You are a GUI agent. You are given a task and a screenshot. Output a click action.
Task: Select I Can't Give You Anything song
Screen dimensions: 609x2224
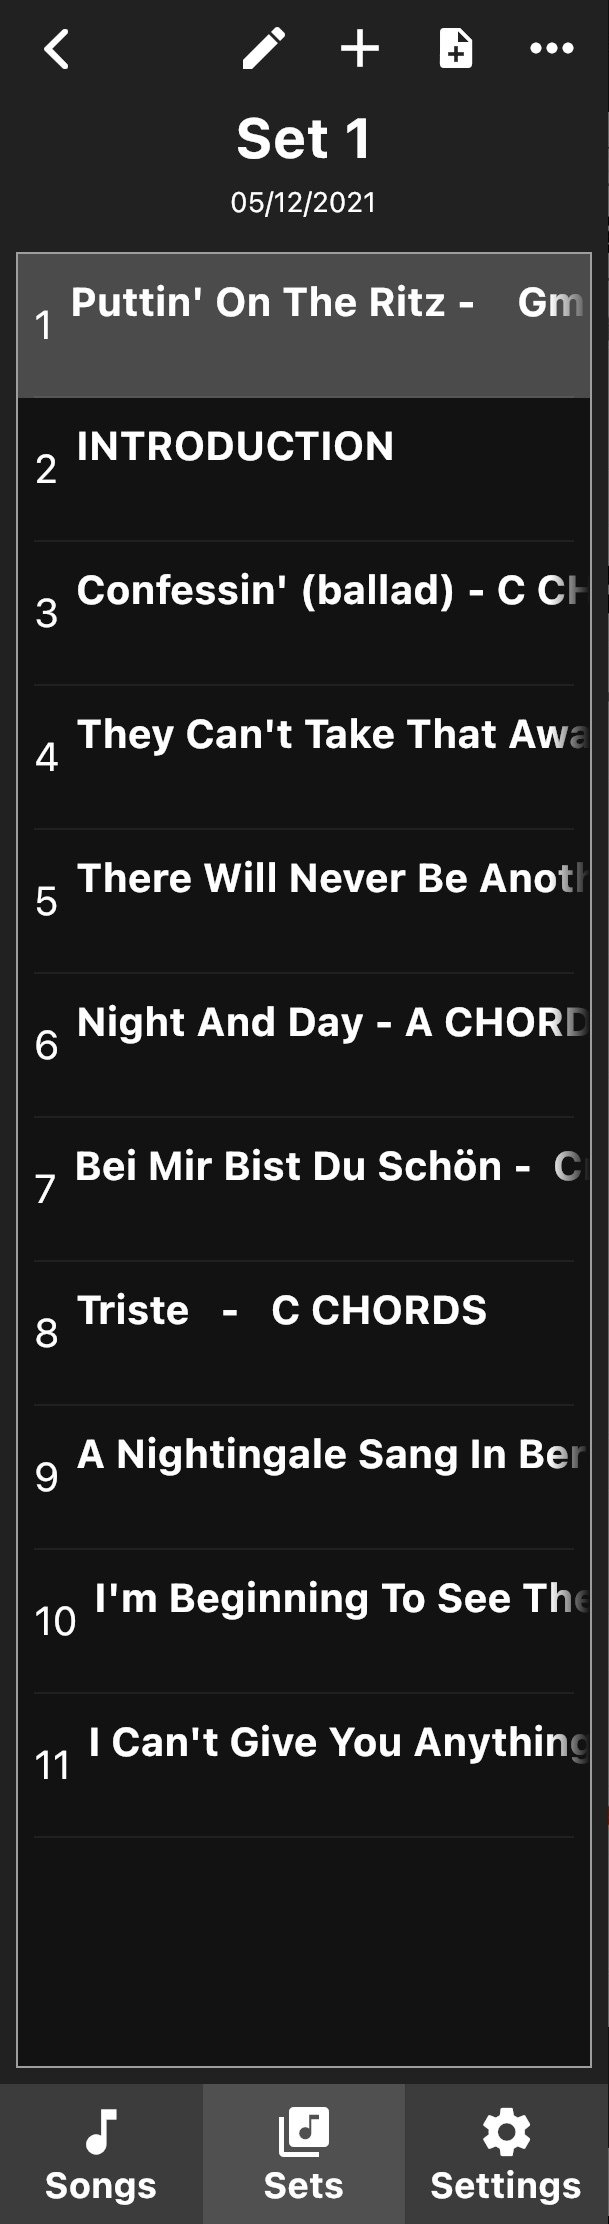(x=304, y=1766)
